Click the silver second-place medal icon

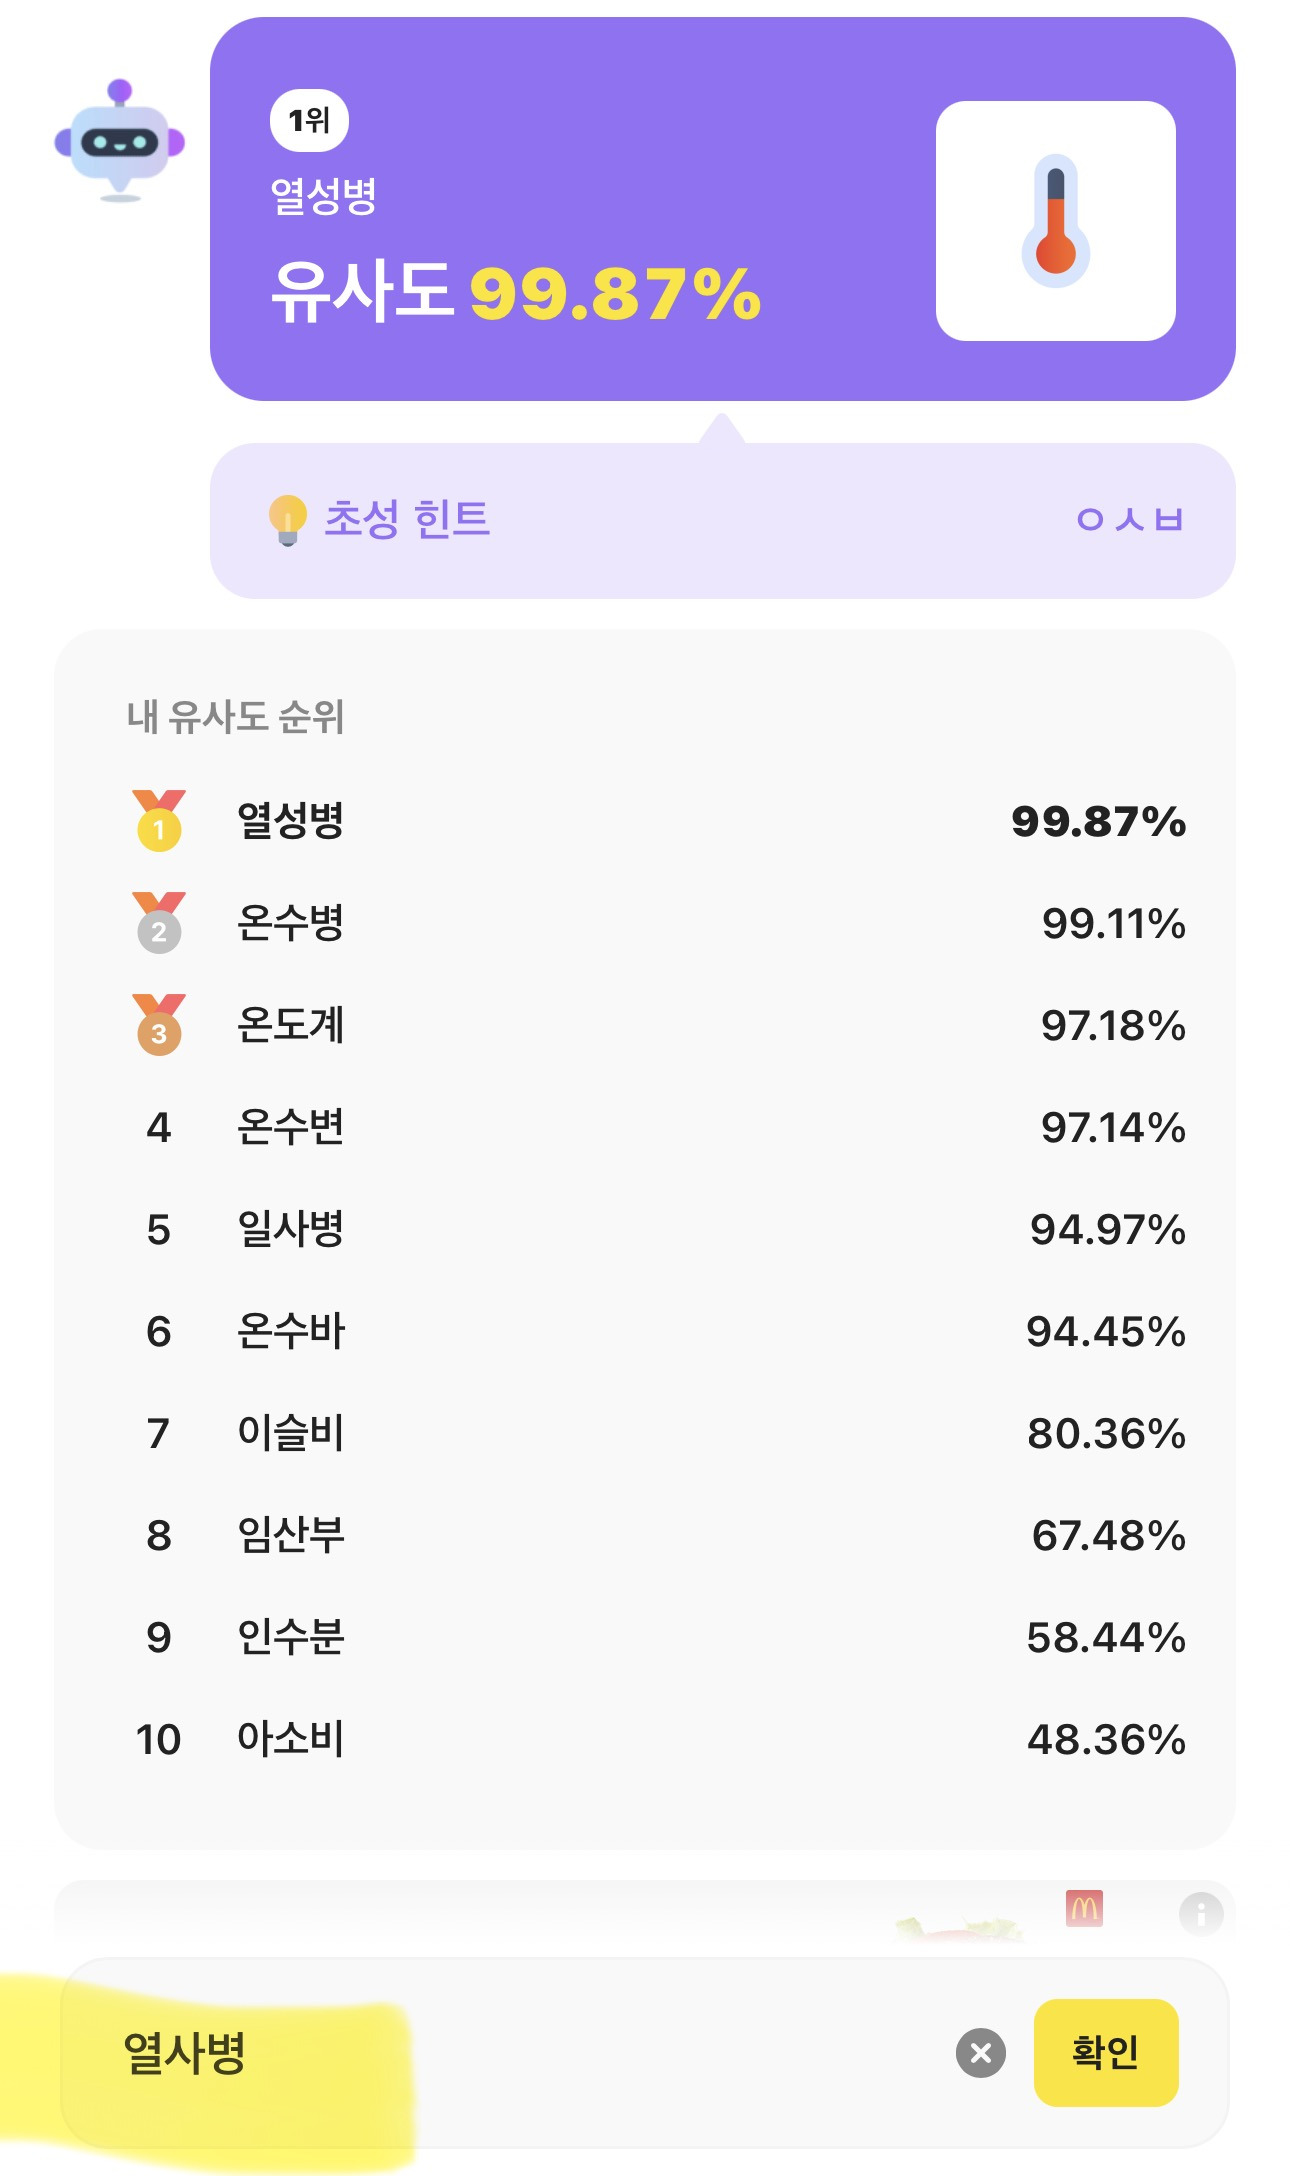(159, 923)
